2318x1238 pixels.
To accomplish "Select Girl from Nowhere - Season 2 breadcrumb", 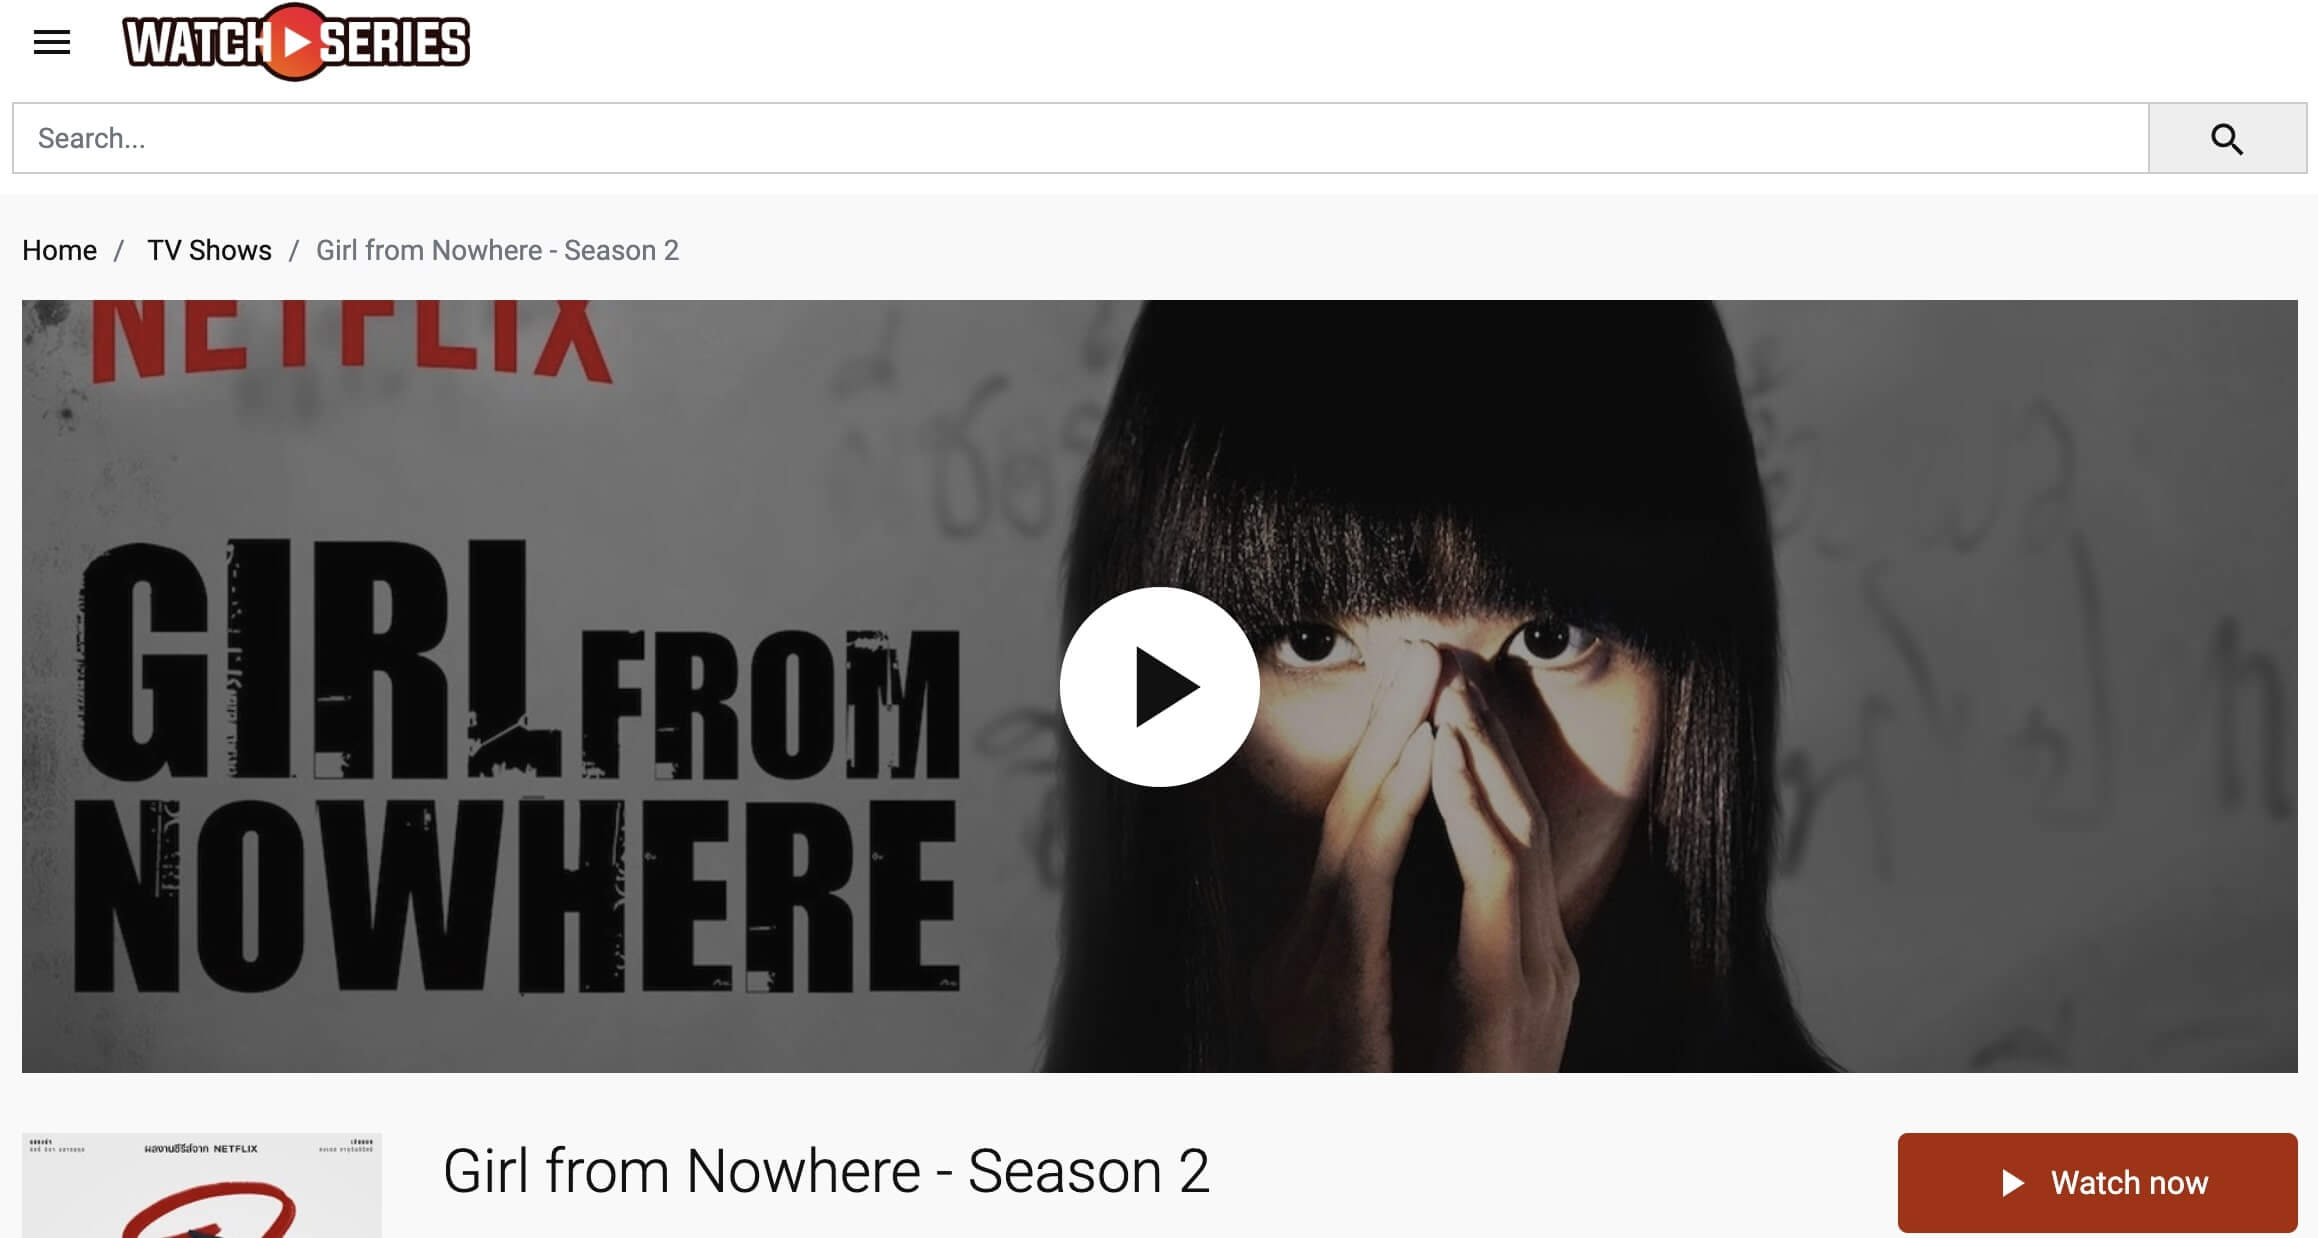I will click(x=497, y=250).
